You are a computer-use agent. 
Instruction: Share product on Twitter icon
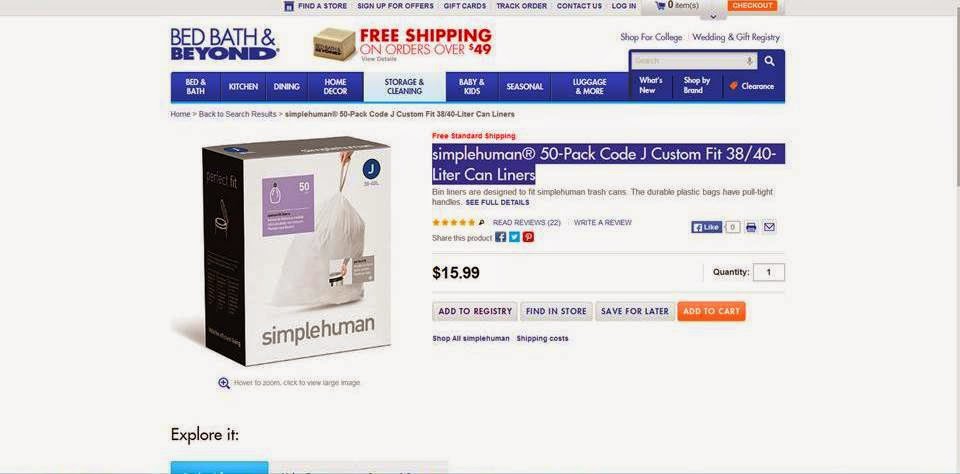pyautogui.click(x=514, y=237)
